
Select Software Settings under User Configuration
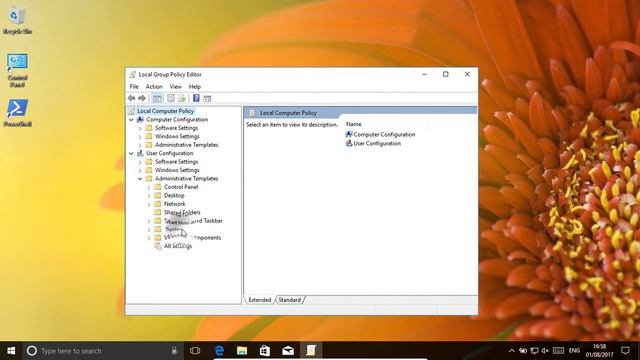coord(176,162)
